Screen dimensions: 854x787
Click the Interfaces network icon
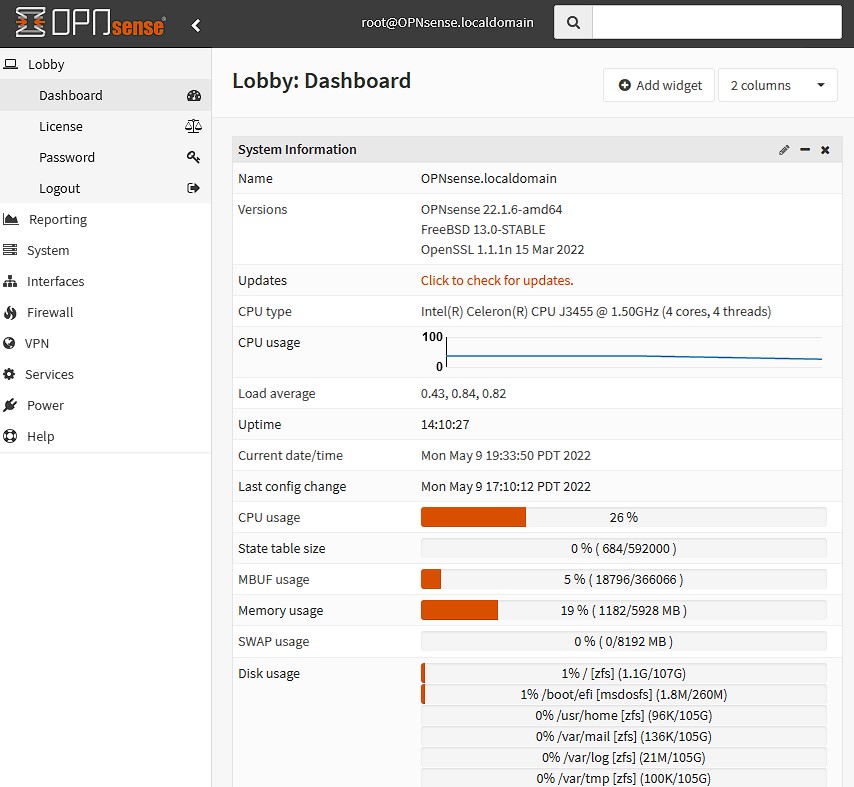[11, 281]
